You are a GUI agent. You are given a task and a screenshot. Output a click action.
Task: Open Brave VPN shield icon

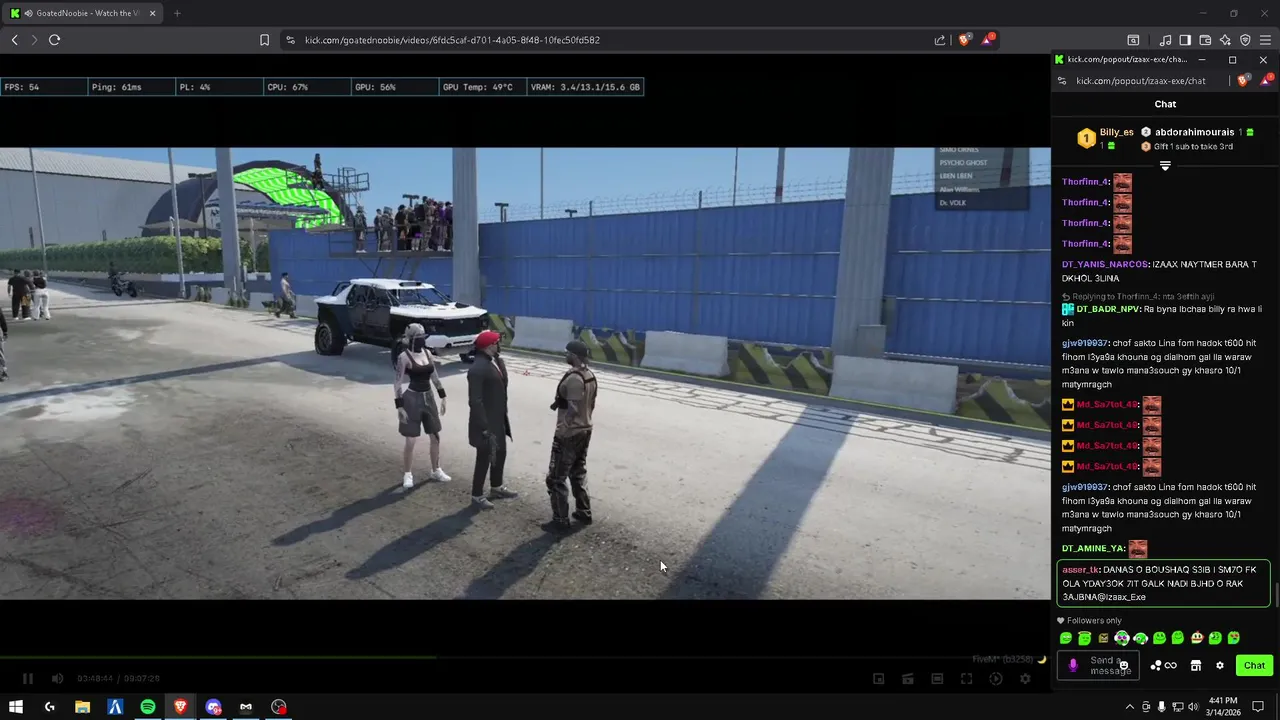pos(1245,40)
